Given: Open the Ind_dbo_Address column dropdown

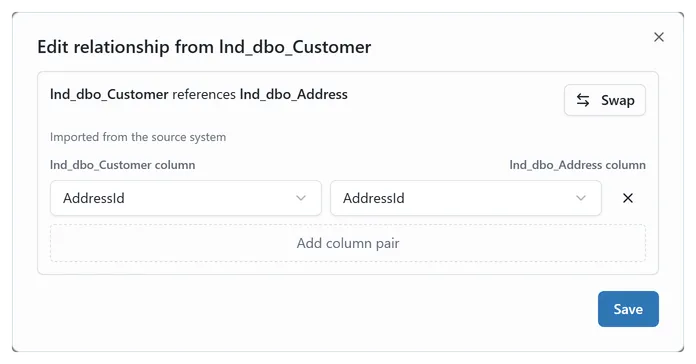Looking at the screenshot, I should tap(466, 198).
